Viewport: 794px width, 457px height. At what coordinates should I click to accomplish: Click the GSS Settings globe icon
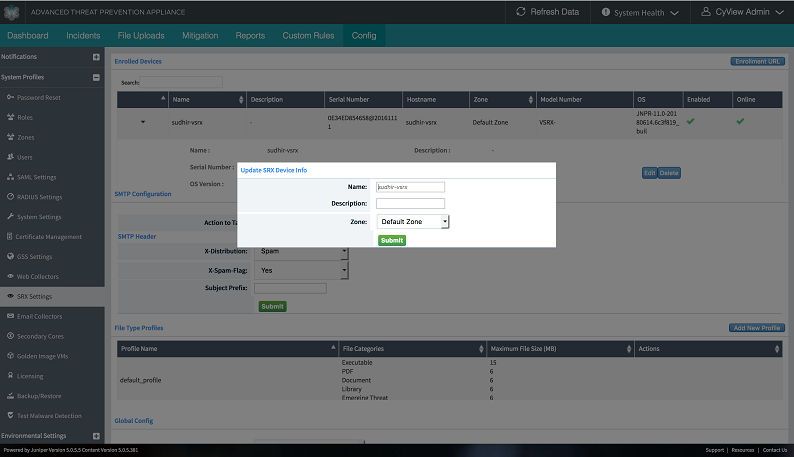[10, 256]
